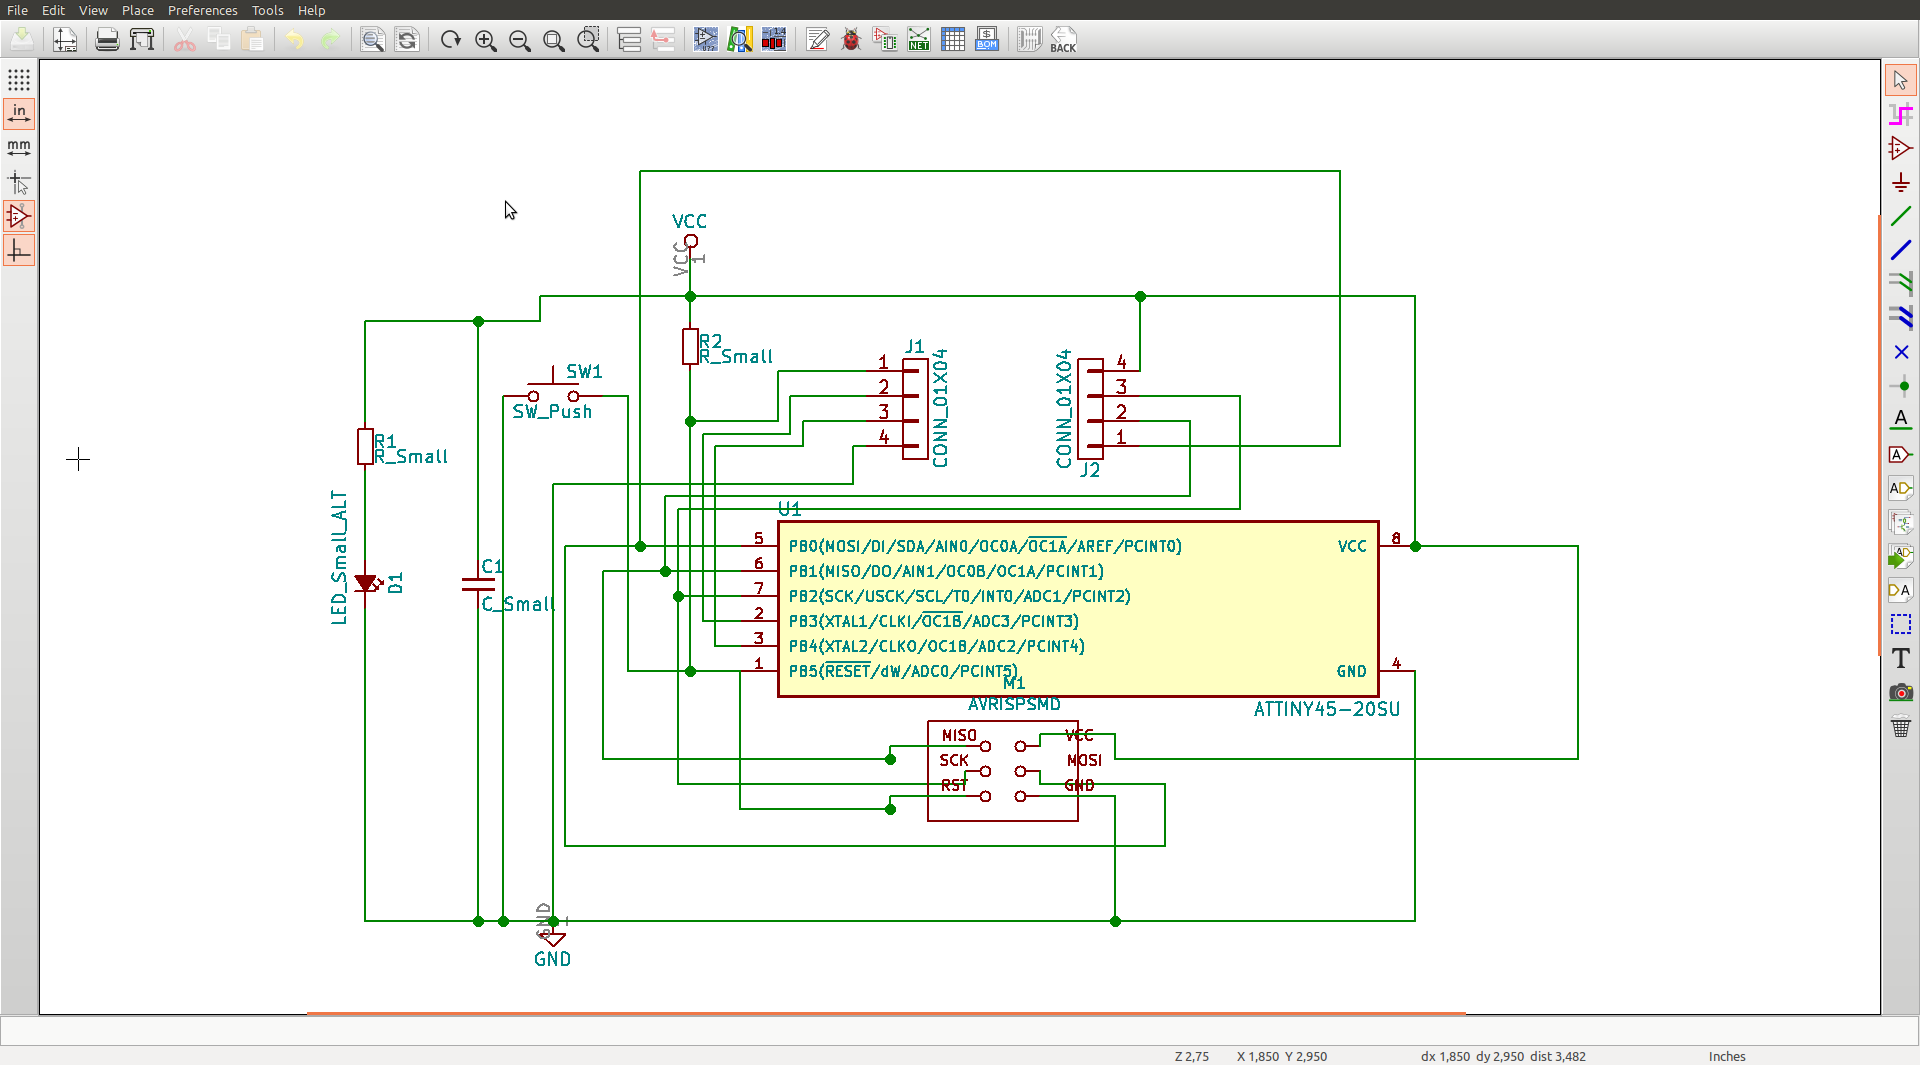Run Electrical Rules Check ladybug icon
This screenshot has height=1065, width=1920.
pyautogui.click(x=852, y=40)
